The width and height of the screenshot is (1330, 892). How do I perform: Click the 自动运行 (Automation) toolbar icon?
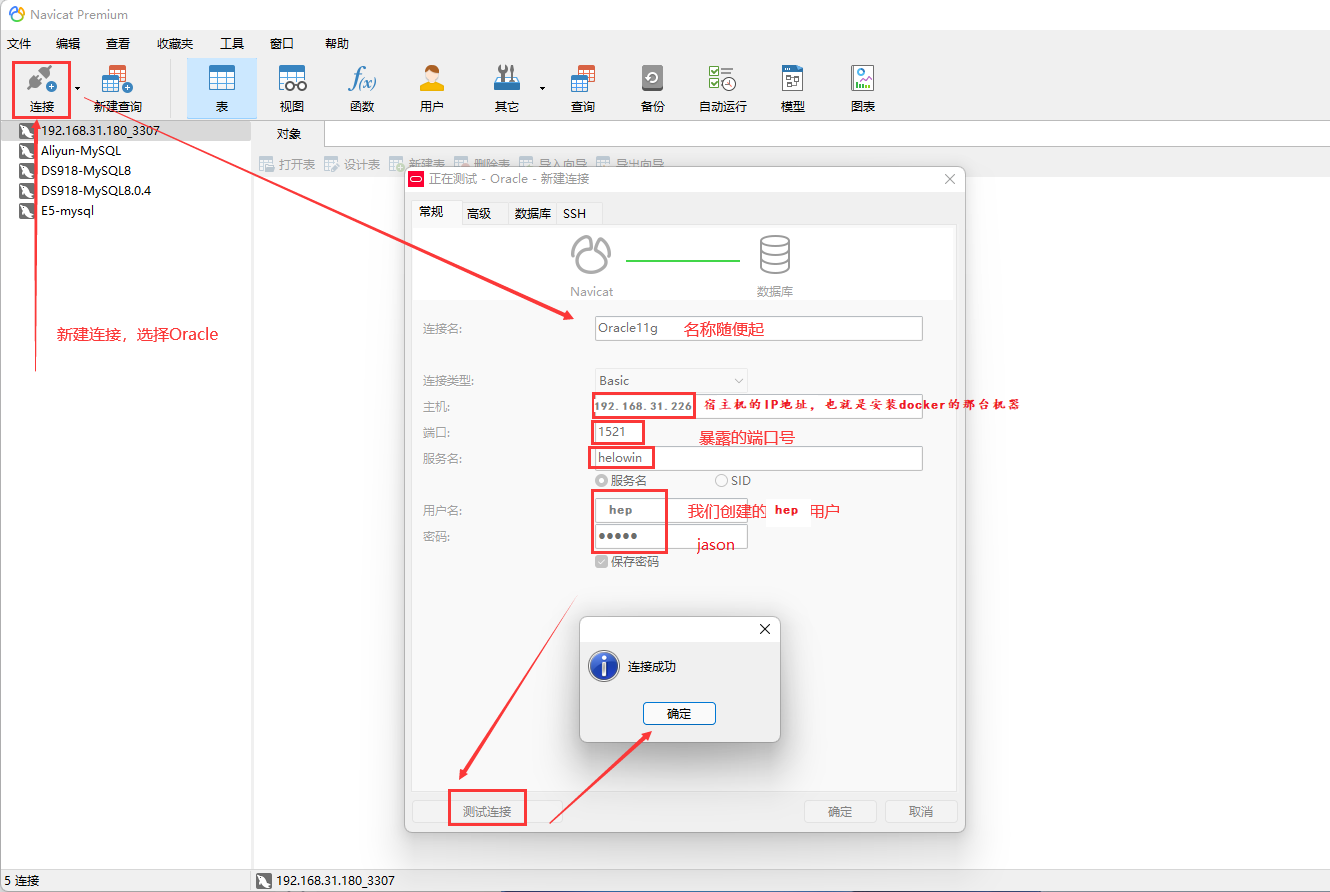pyautogui.click(x=722, y=88)
